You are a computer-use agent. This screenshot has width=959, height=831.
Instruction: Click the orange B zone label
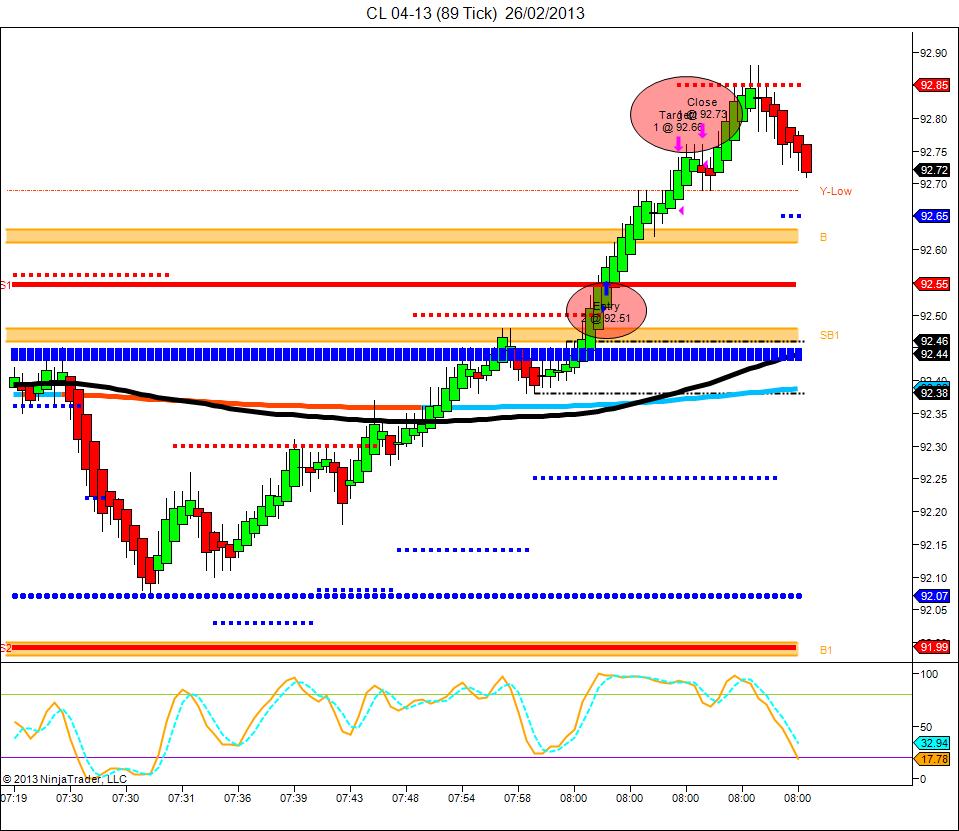(x=823, y=237)
